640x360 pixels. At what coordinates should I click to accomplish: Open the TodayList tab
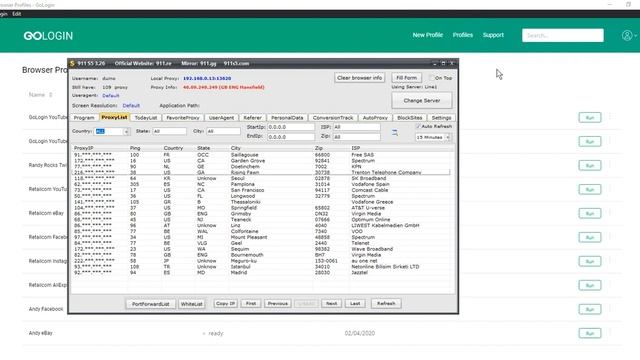coord(146,118)
